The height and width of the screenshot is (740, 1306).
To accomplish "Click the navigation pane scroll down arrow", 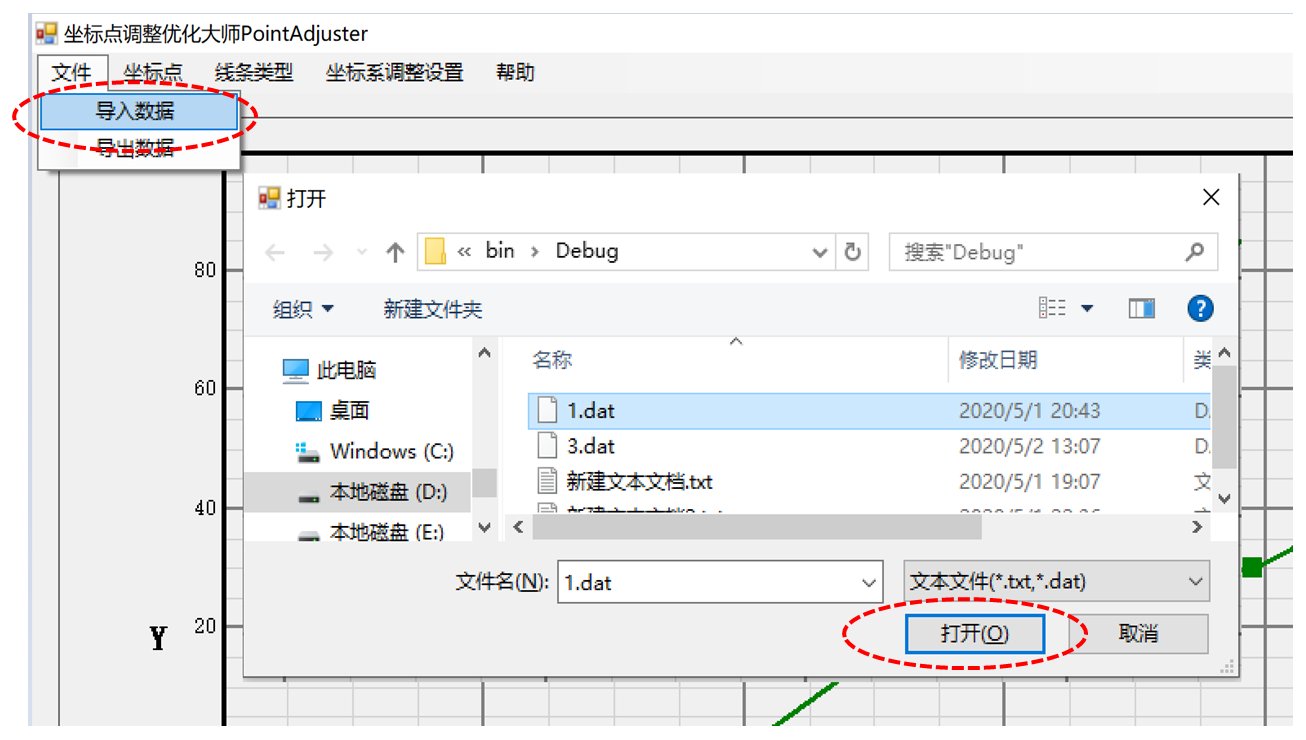I will [x=484, y=527].
